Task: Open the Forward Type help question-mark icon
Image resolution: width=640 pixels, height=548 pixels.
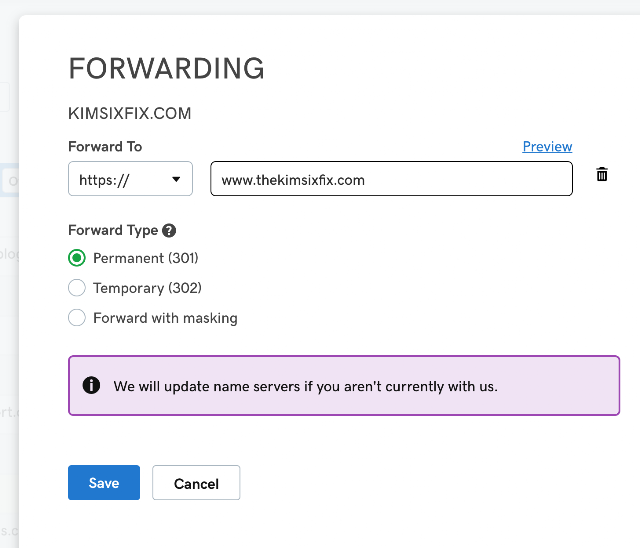Action: tap(169, 231)
